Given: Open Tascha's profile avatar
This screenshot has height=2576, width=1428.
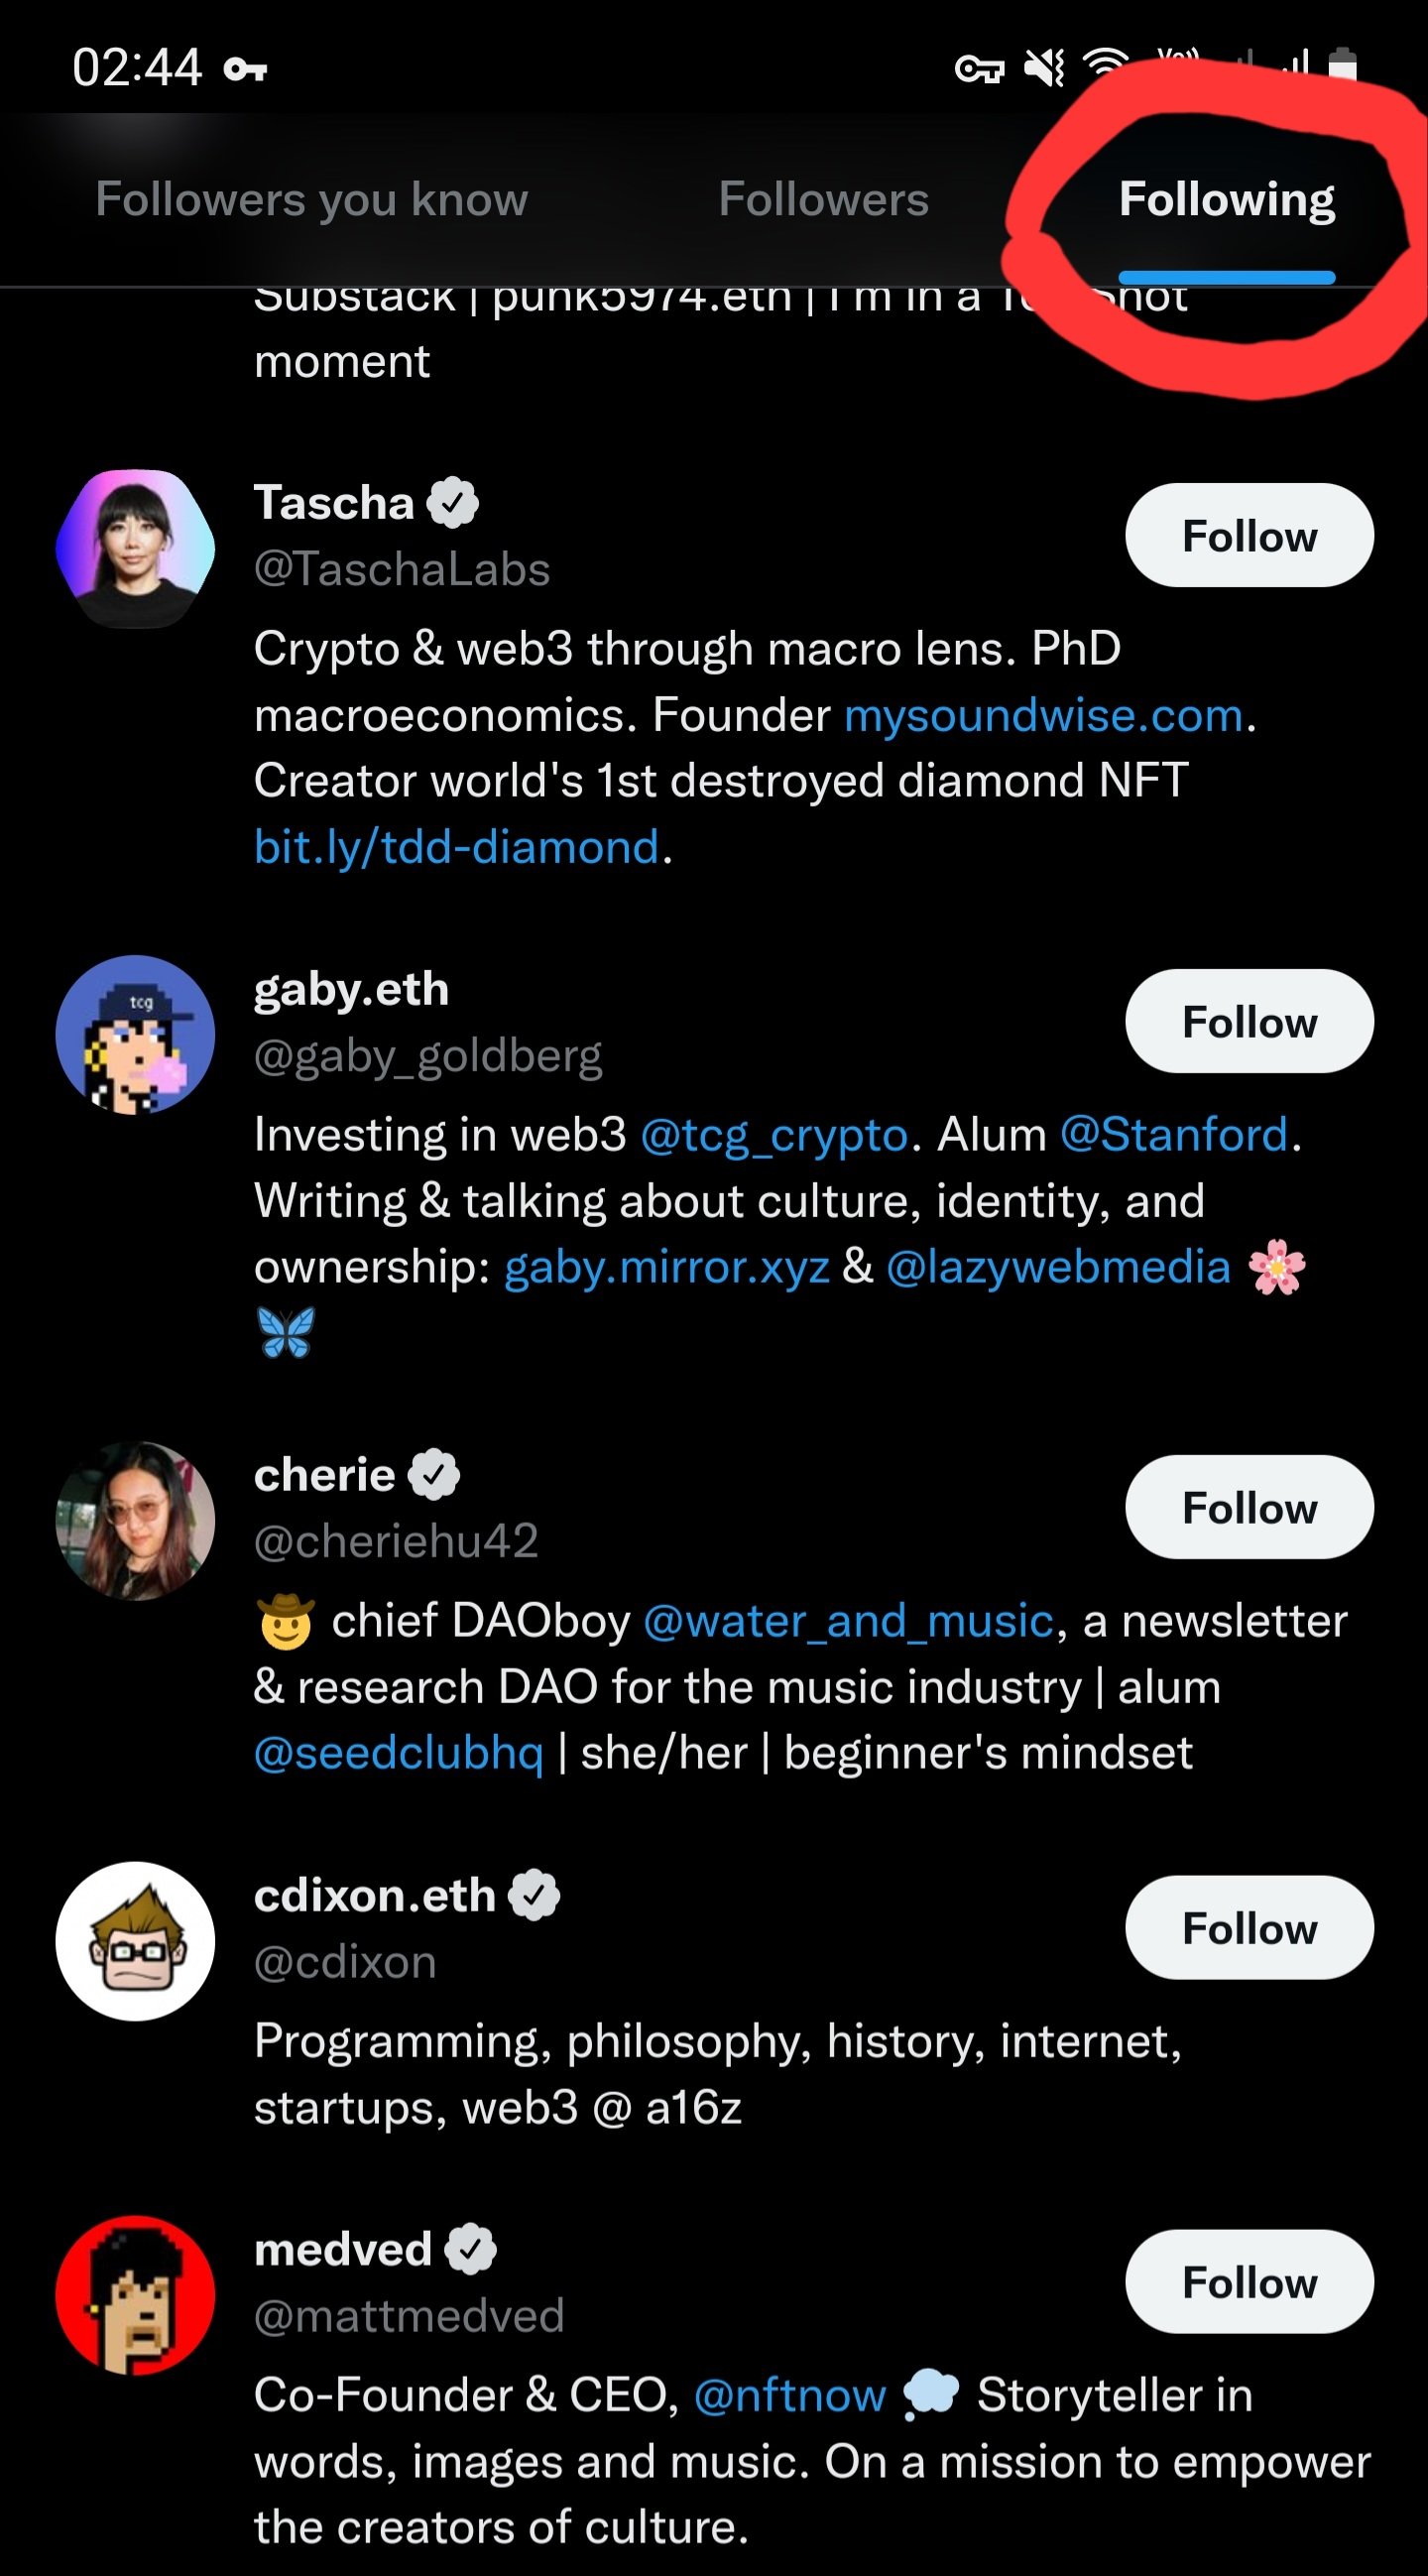Looking at the screenshot, I should tap(135, 548).
